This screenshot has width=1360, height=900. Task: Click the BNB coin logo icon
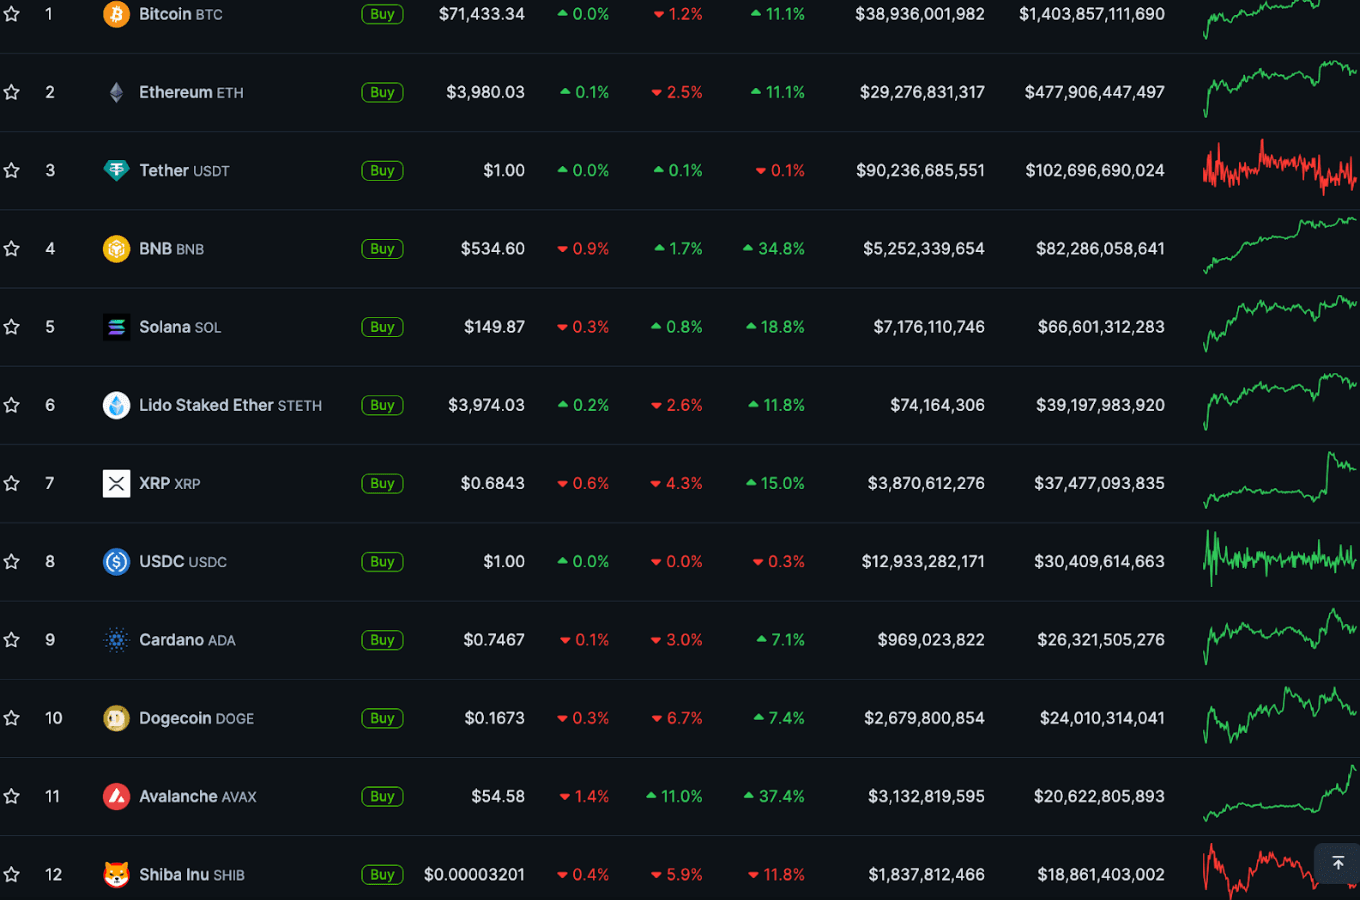tap(116, 248)
